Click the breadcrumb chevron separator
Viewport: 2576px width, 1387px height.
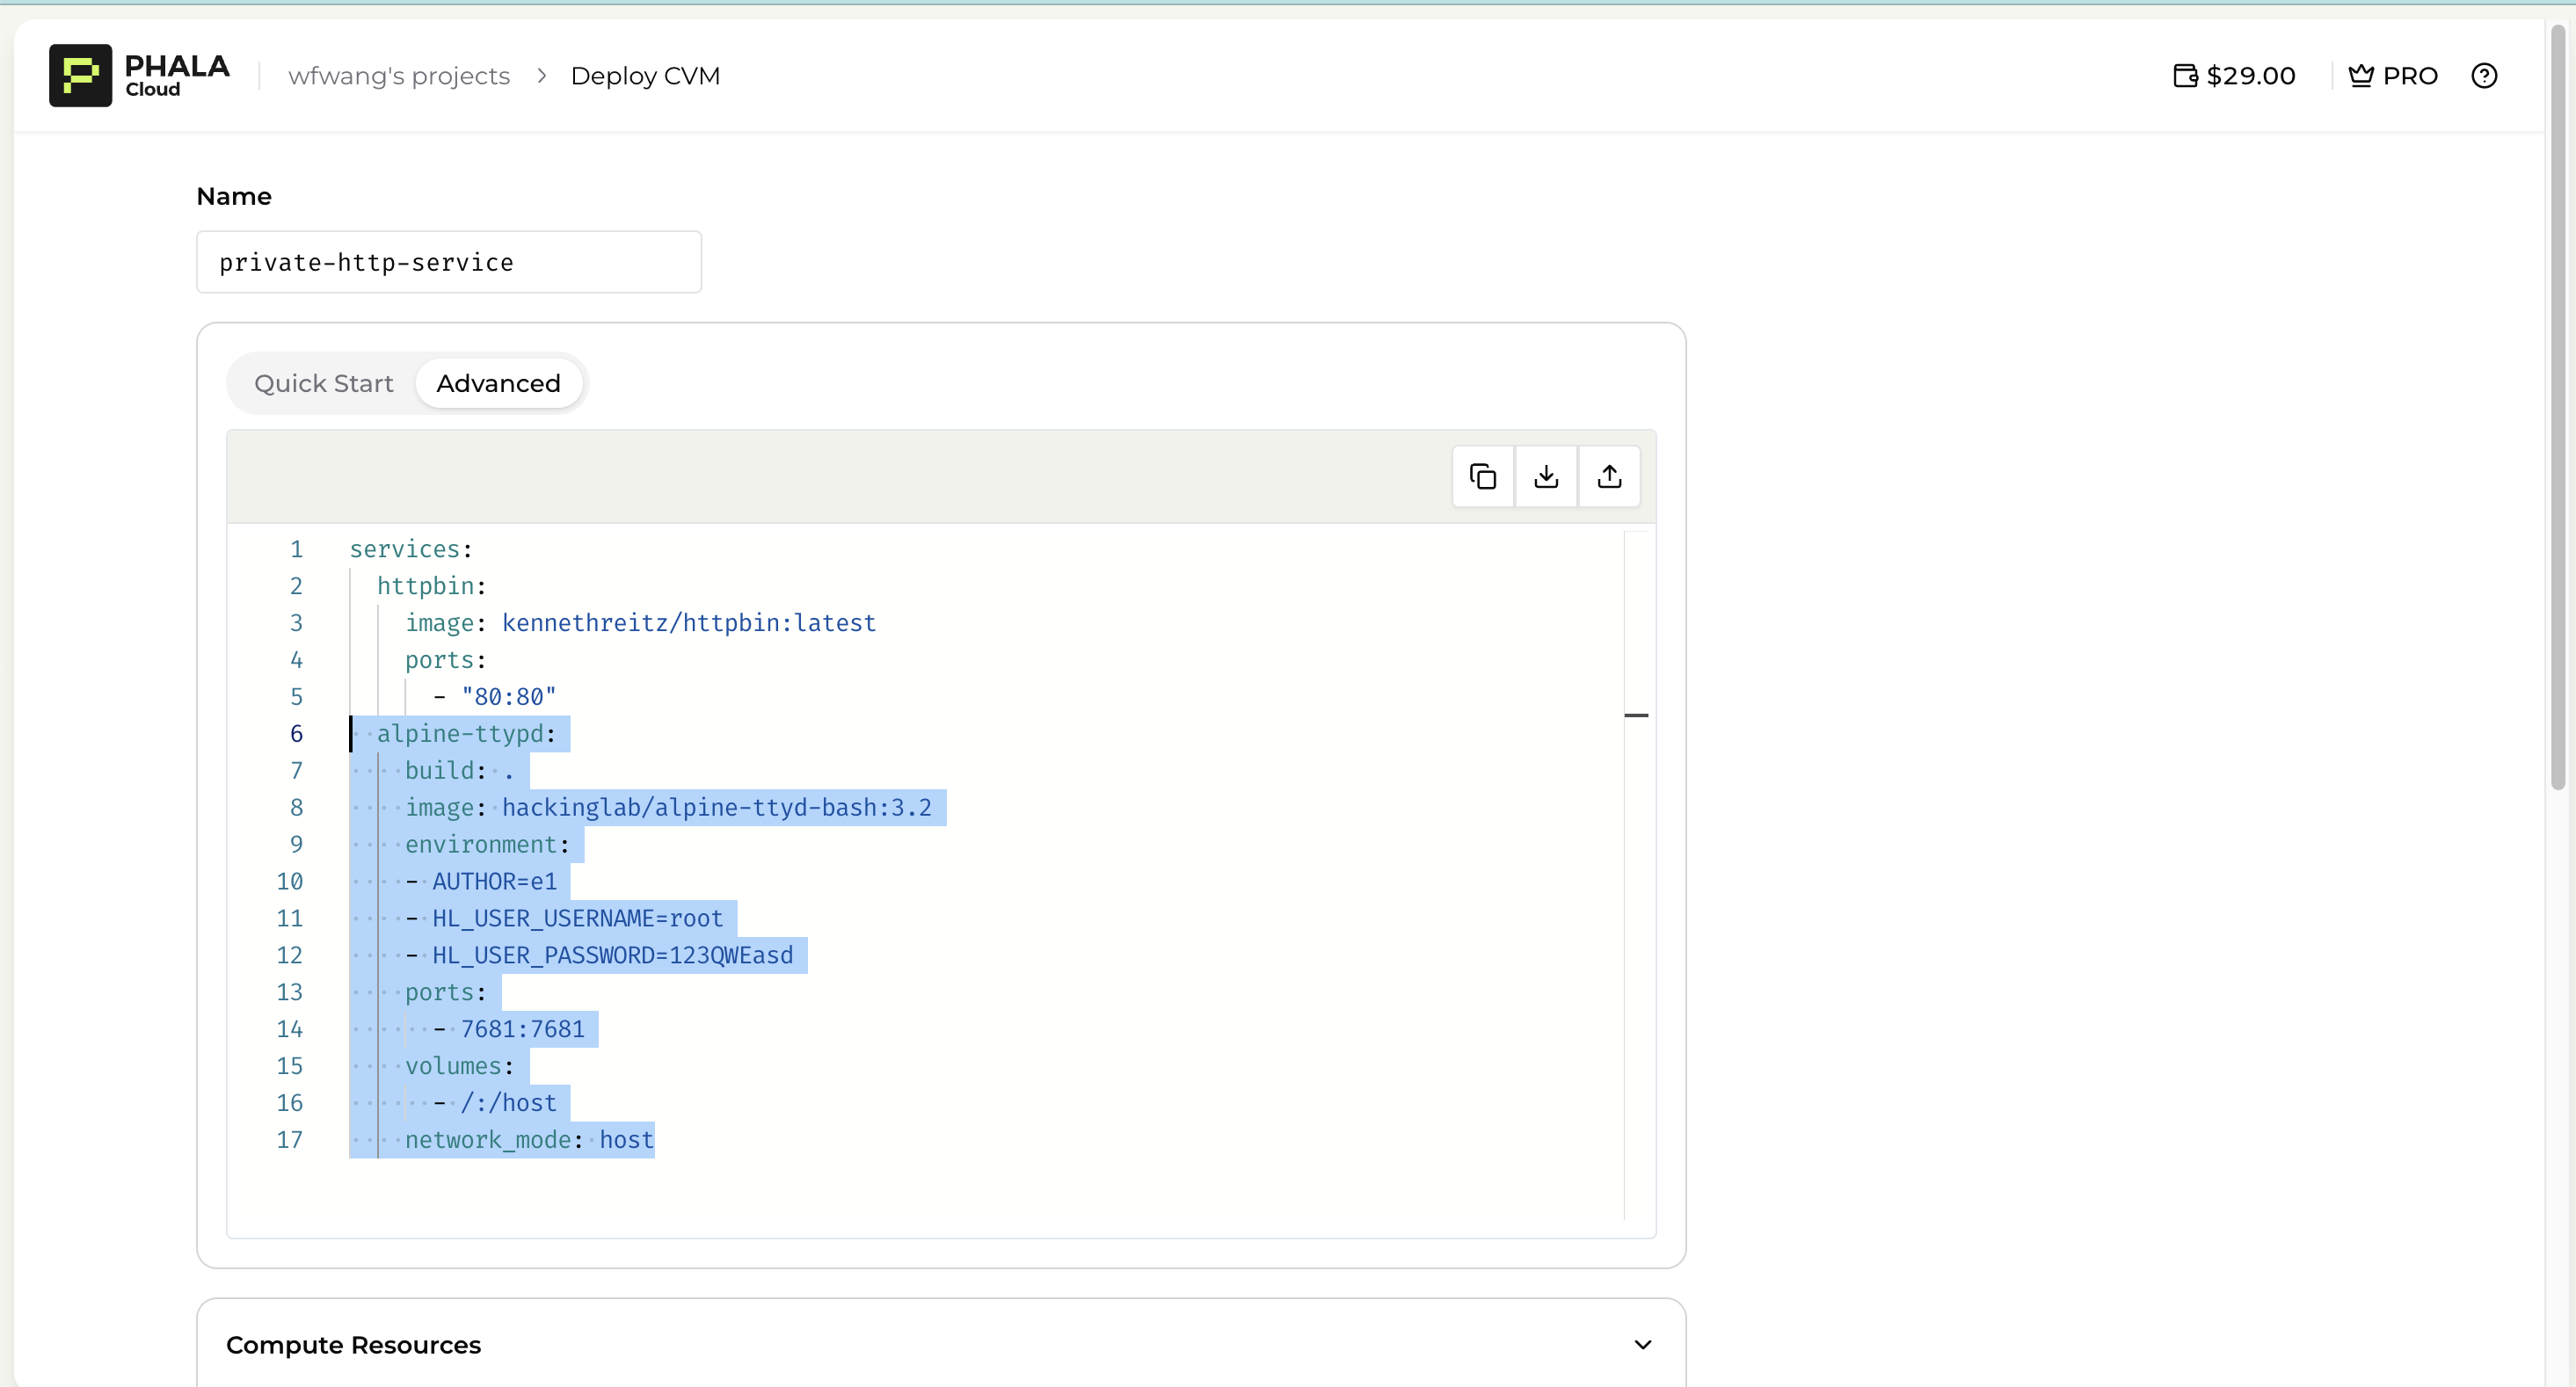pos(541,76)
